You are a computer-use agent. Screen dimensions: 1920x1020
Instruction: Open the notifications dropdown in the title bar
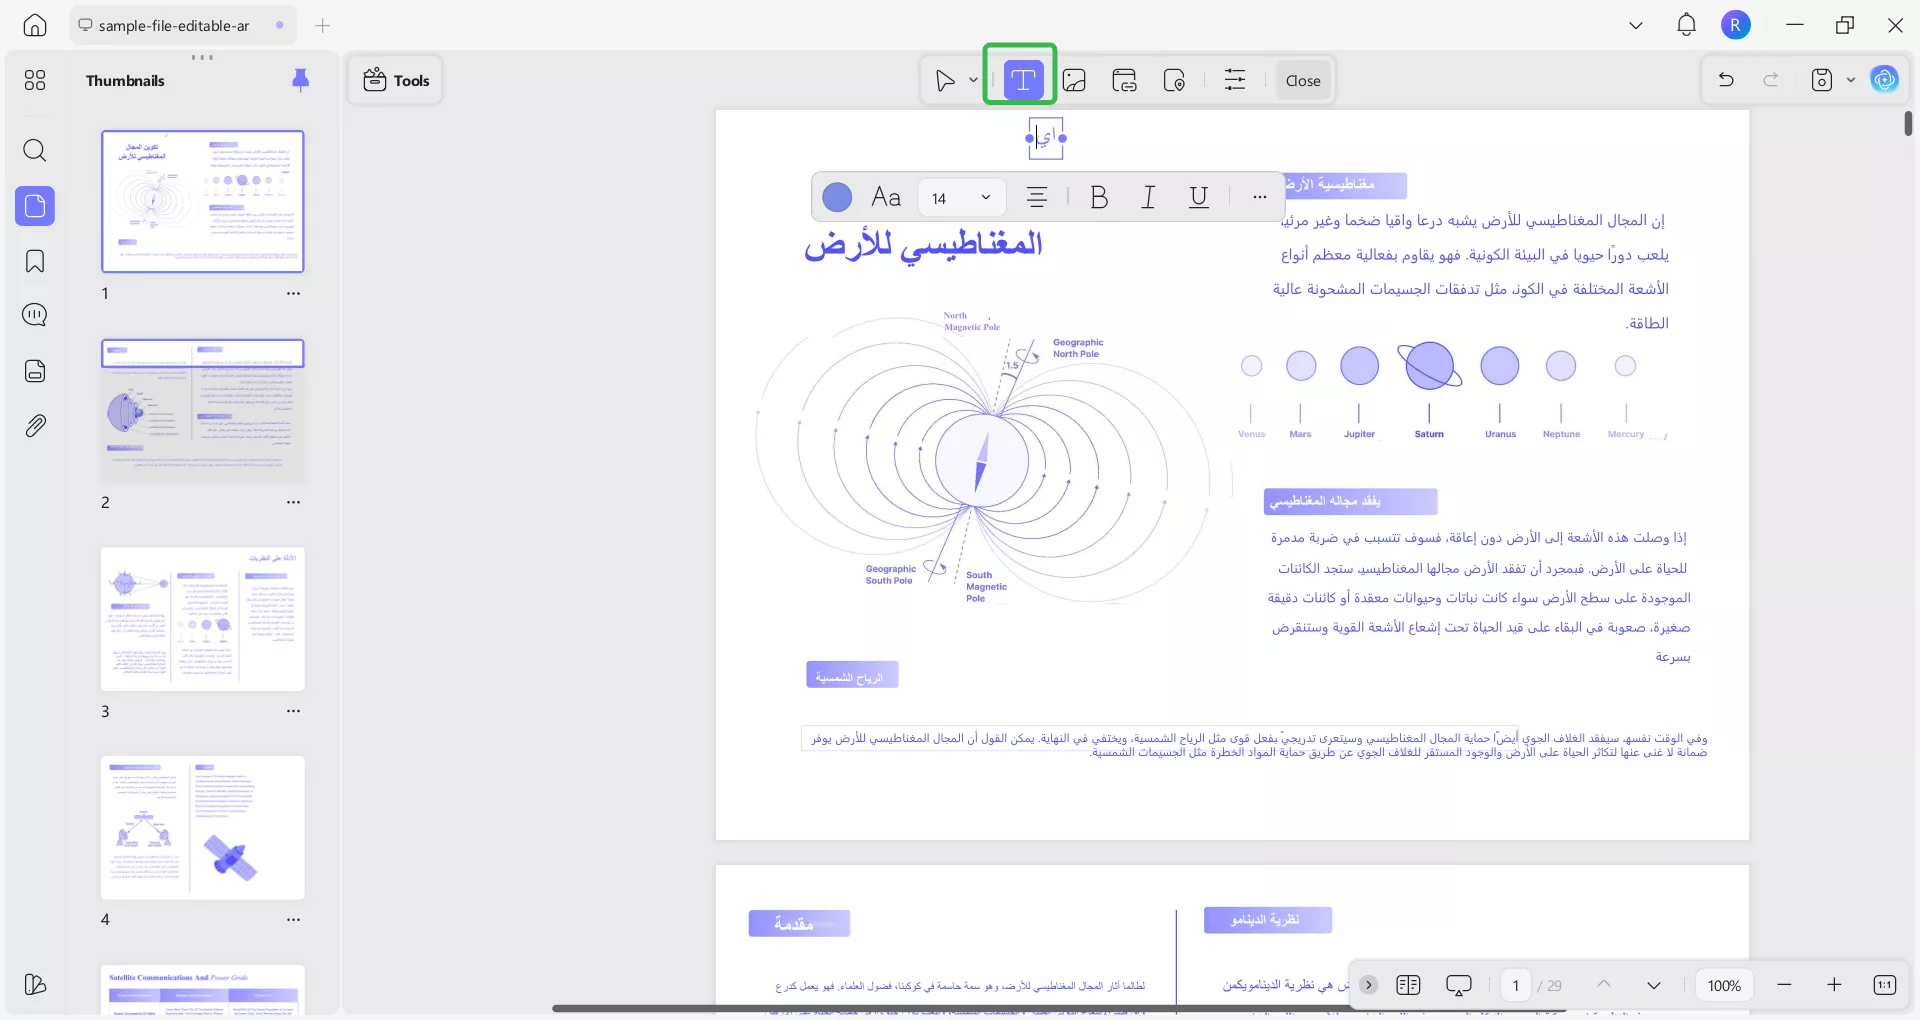(x=1686, y=25)
